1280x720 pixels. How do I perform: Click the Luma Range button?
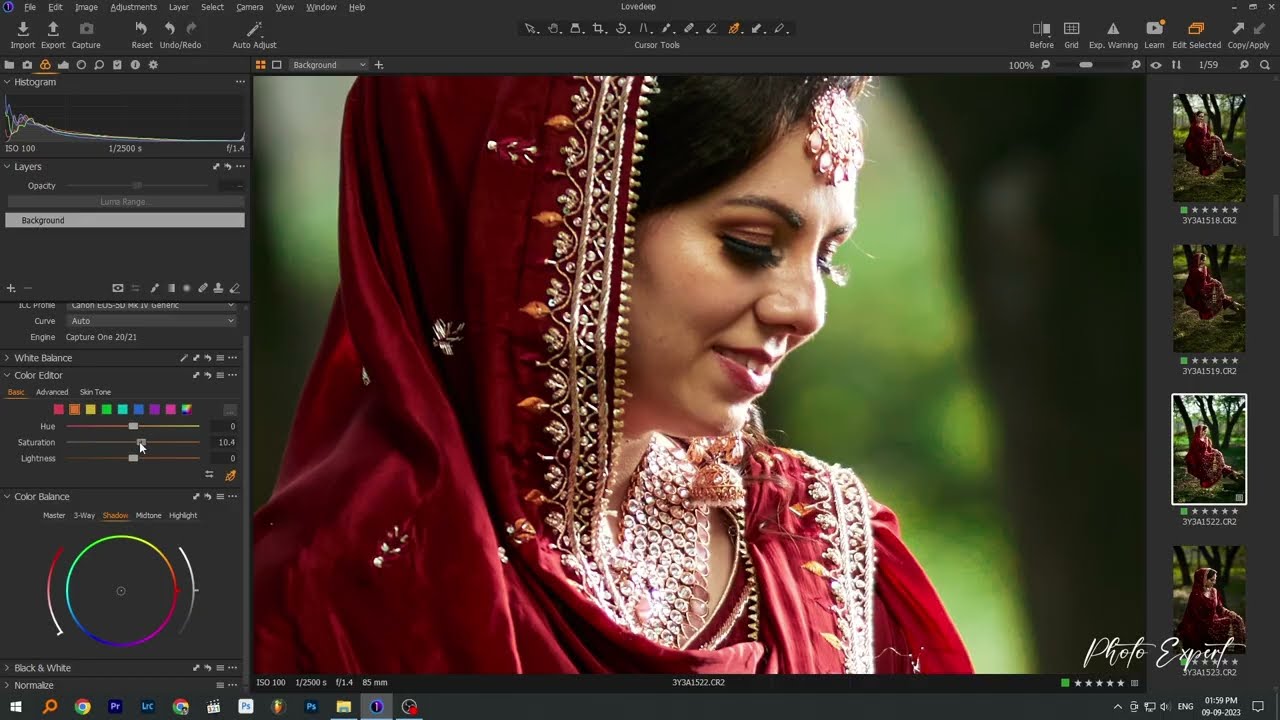click(x=125, y=202)
